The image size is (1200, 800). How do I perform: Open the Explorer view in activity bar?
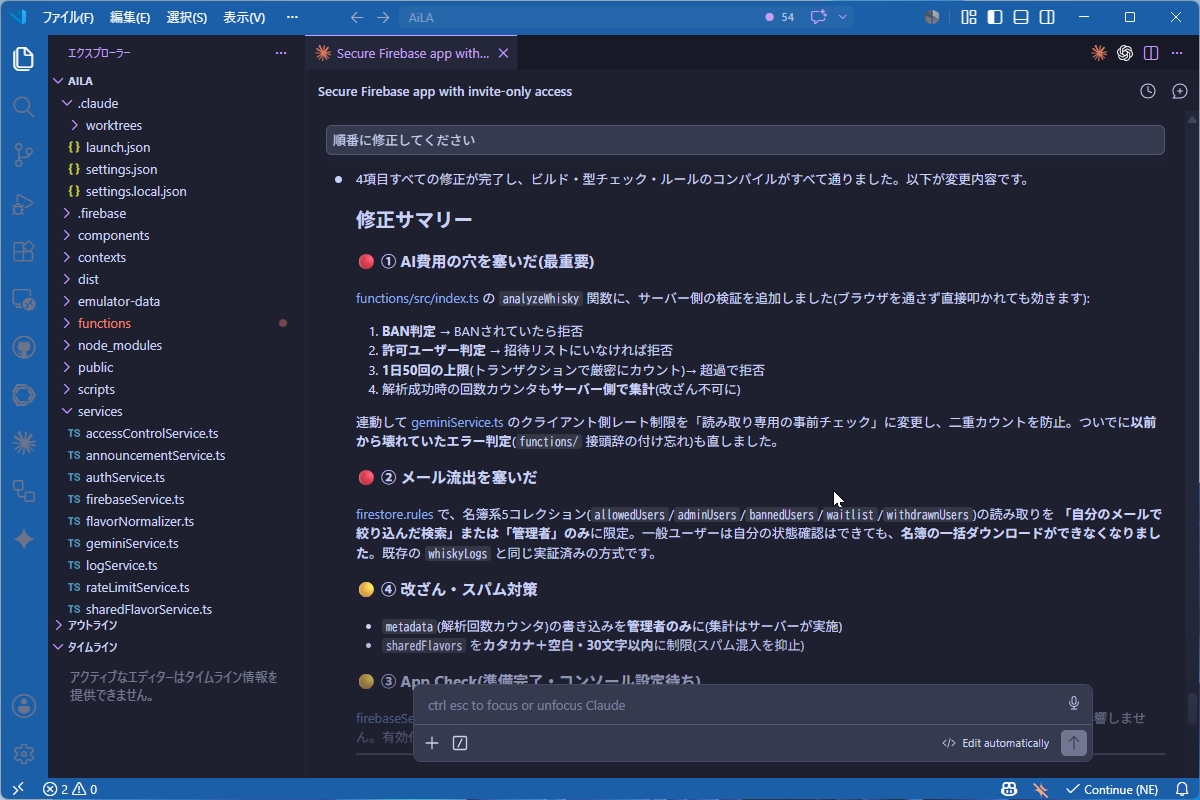(24, 59)
